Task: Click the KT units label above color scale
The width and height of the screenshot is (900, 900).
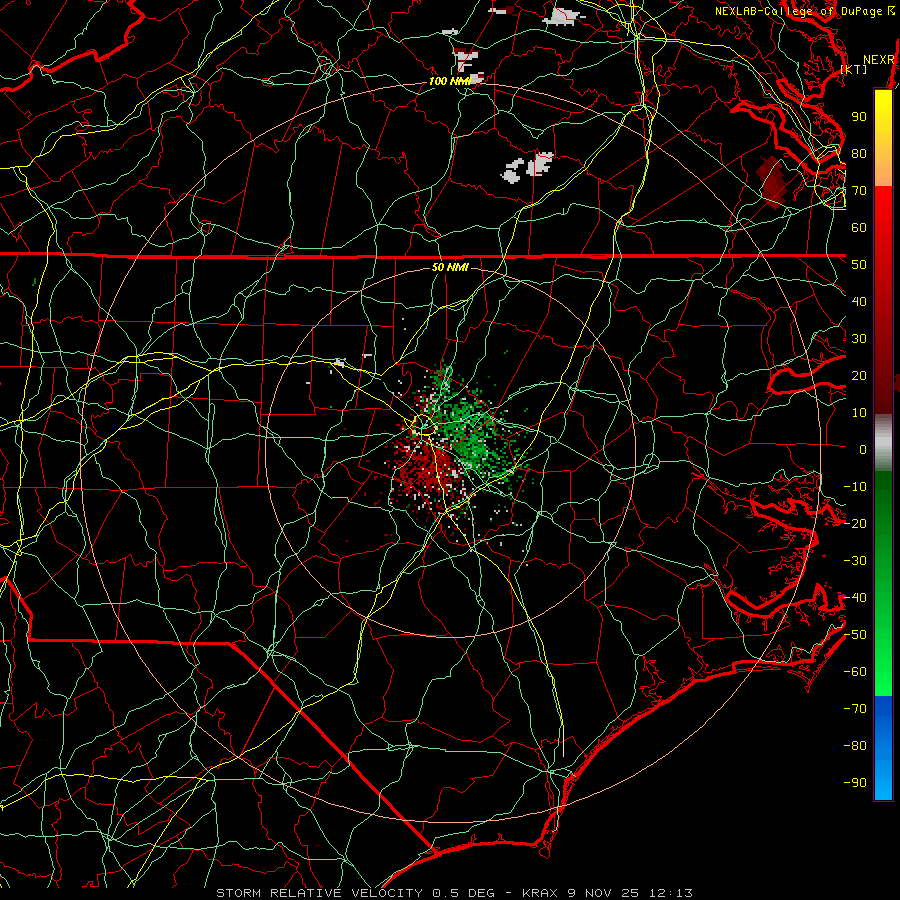Action: (x=854, y=69)
